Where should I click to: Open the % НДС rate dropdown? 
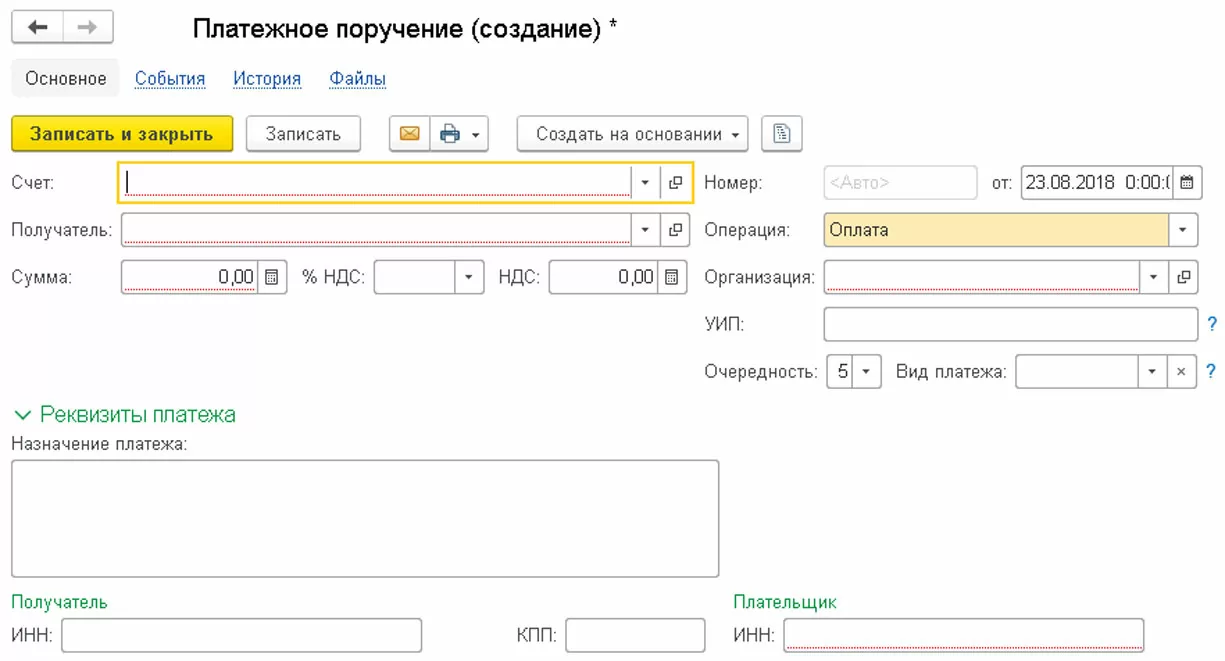(x=469, y=277)
